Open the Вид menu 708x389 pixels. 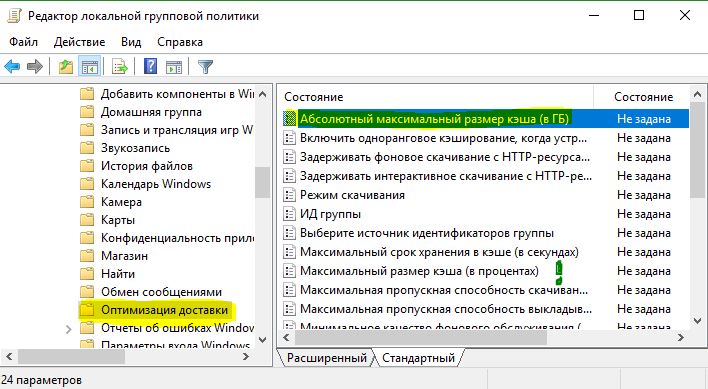click(131, 42)
